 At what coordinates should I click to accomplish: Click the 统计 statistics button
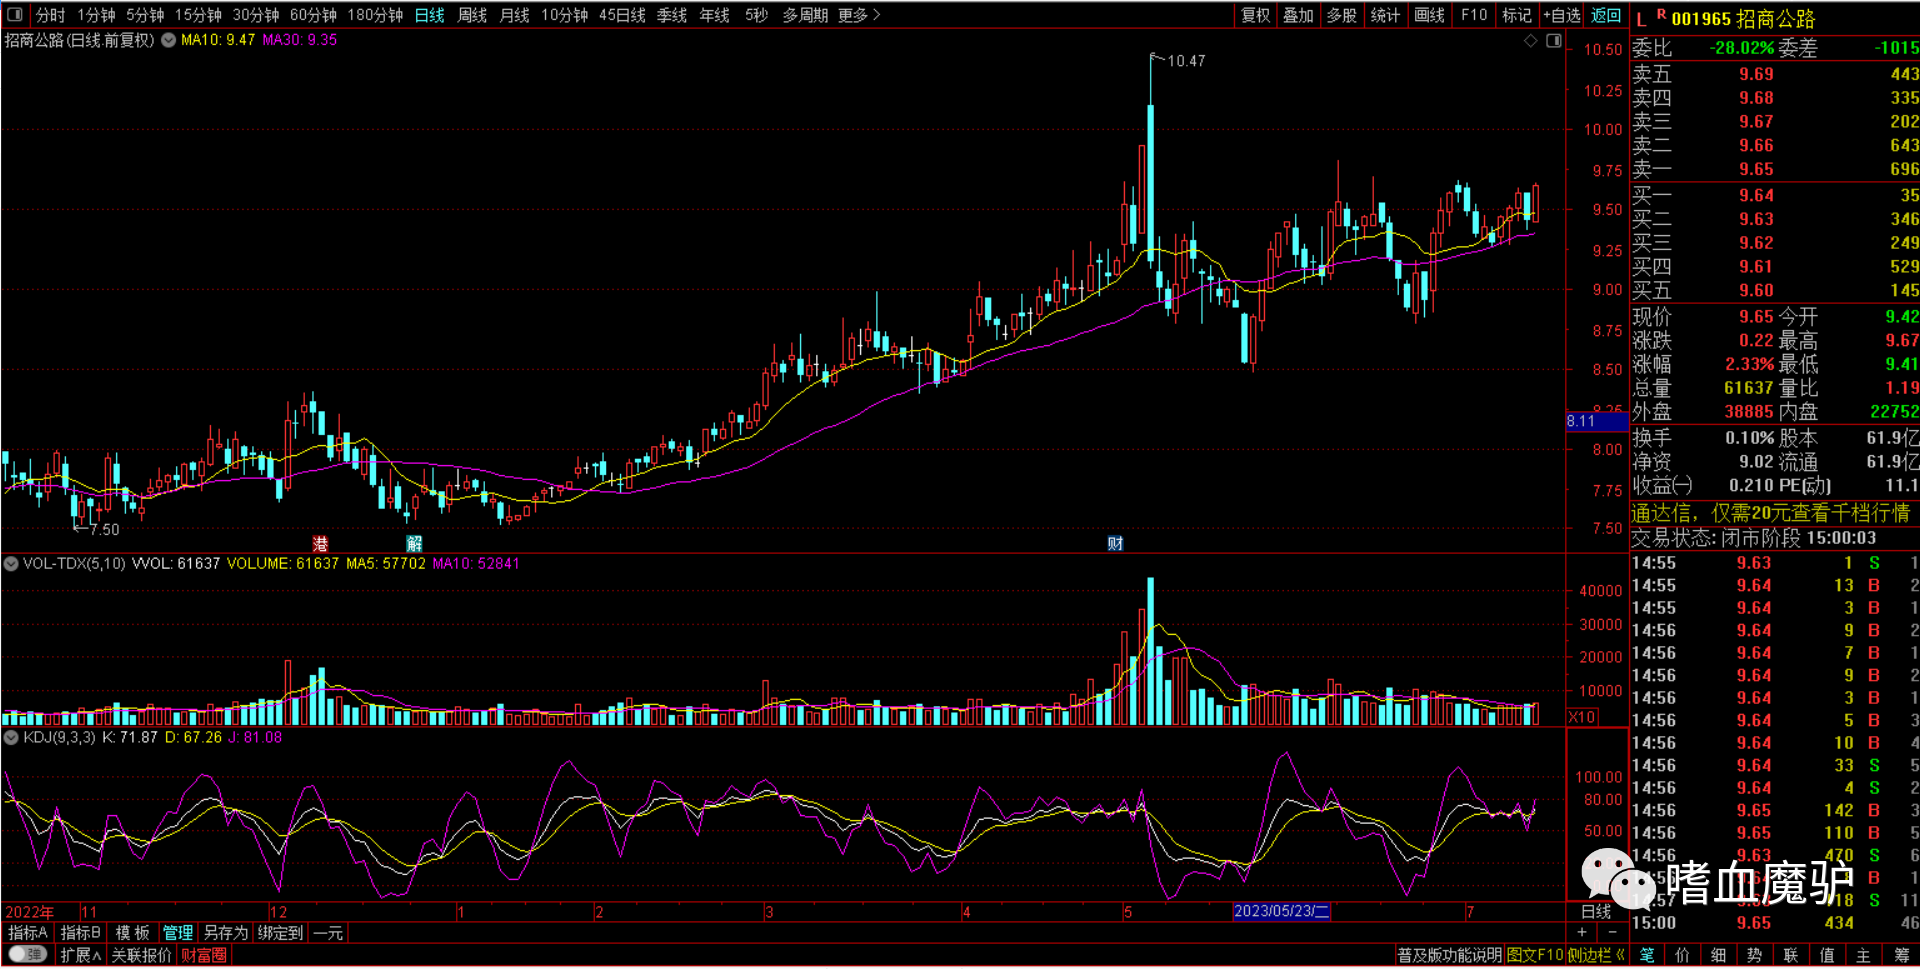(1385, 15)
